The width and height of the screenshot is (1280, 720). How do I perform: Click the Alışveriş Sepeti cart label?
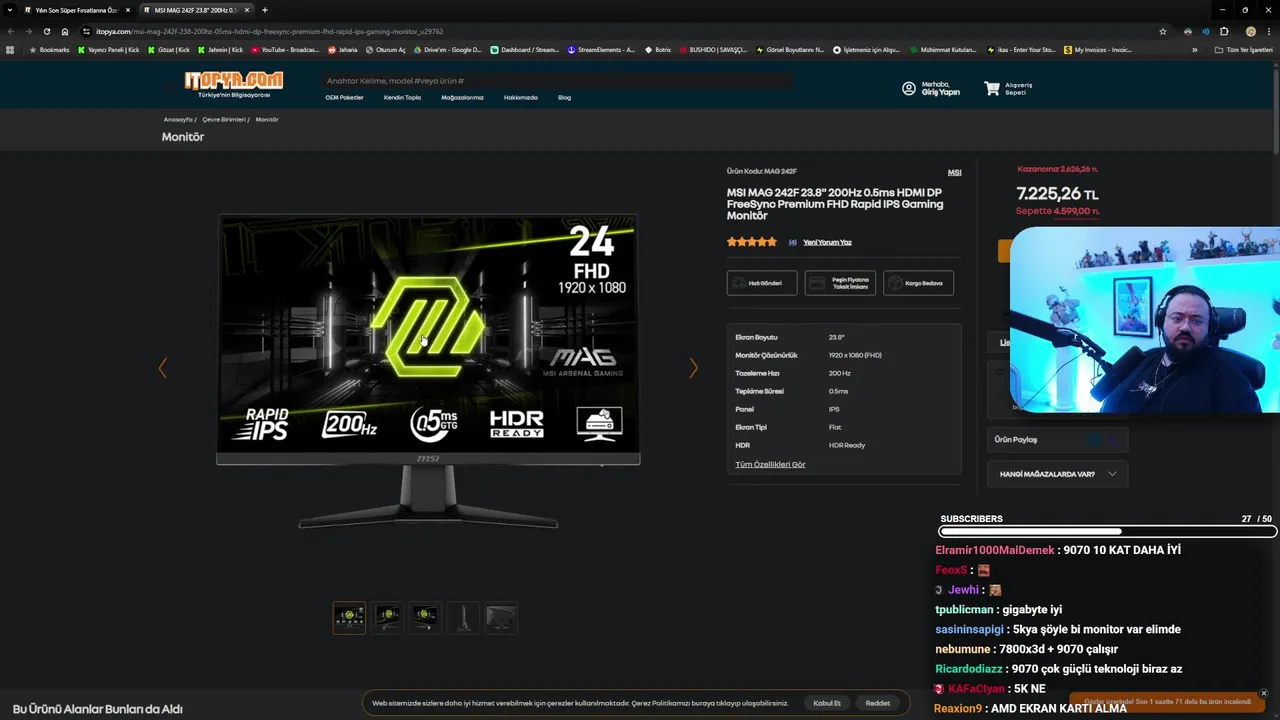coord(1018,88)
